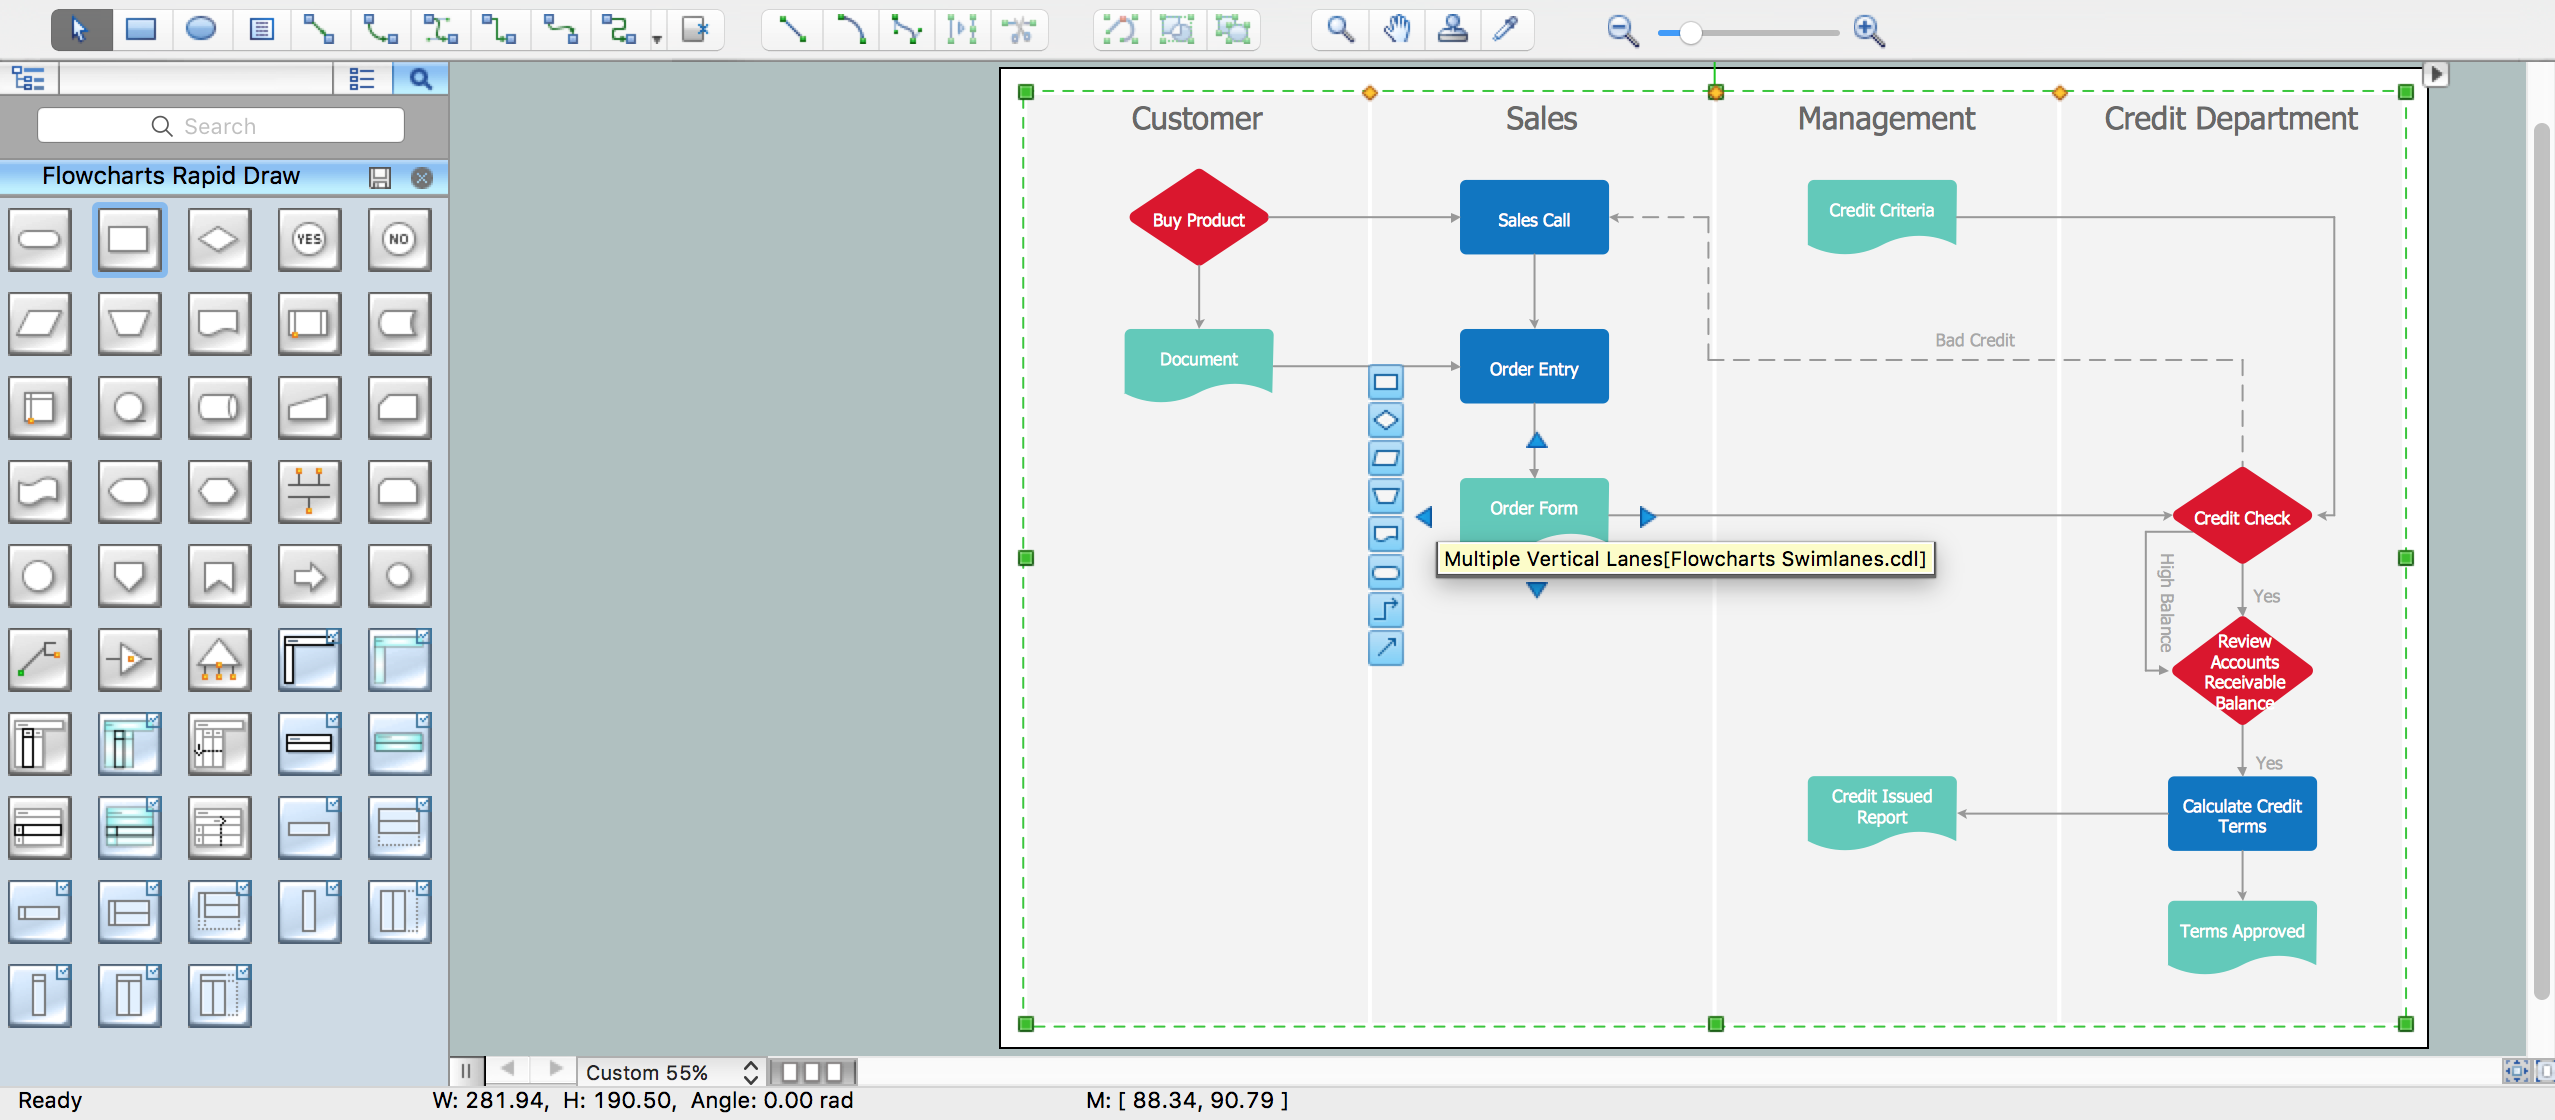Click the downward blue rapid-draw arrow

(1537, 590)
